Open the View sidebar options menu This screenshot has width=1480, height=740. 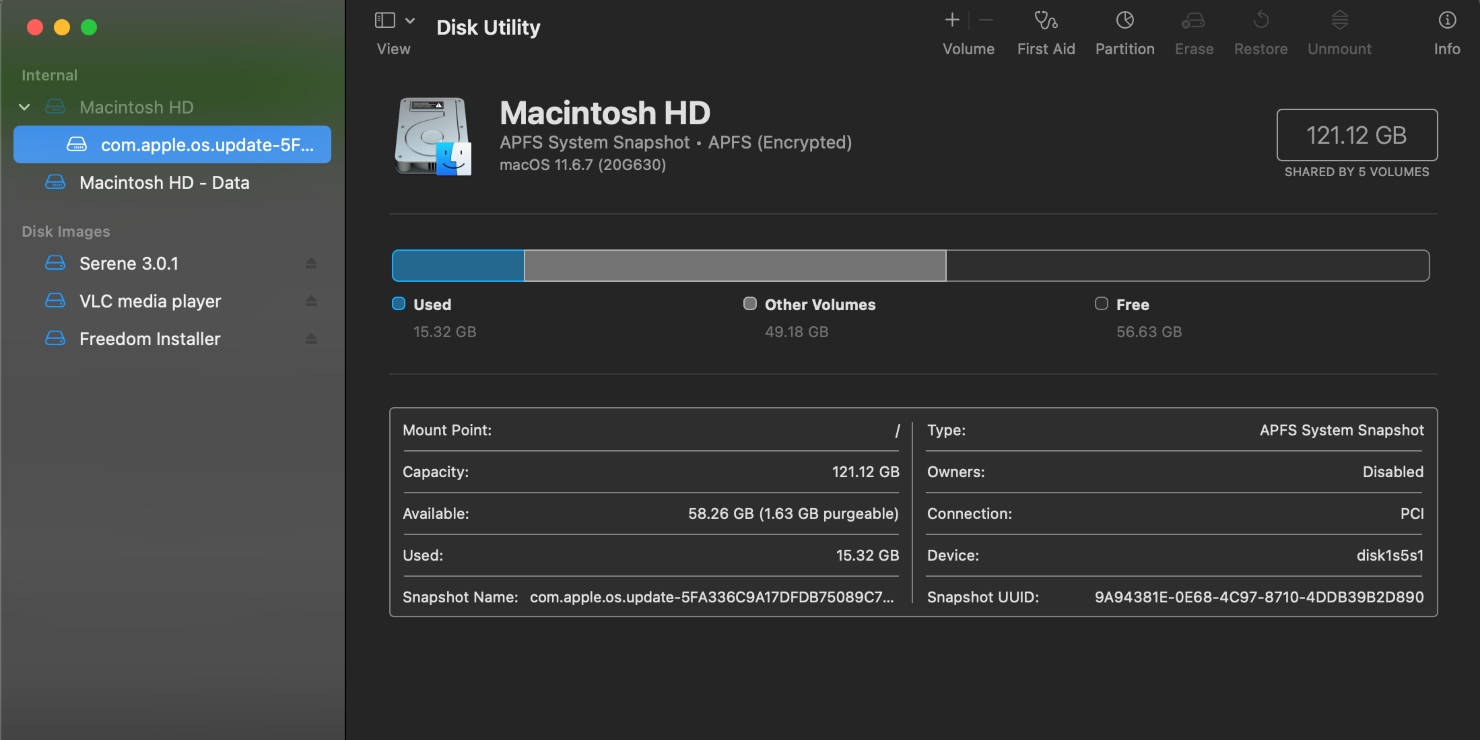click(x=409, y=20)
